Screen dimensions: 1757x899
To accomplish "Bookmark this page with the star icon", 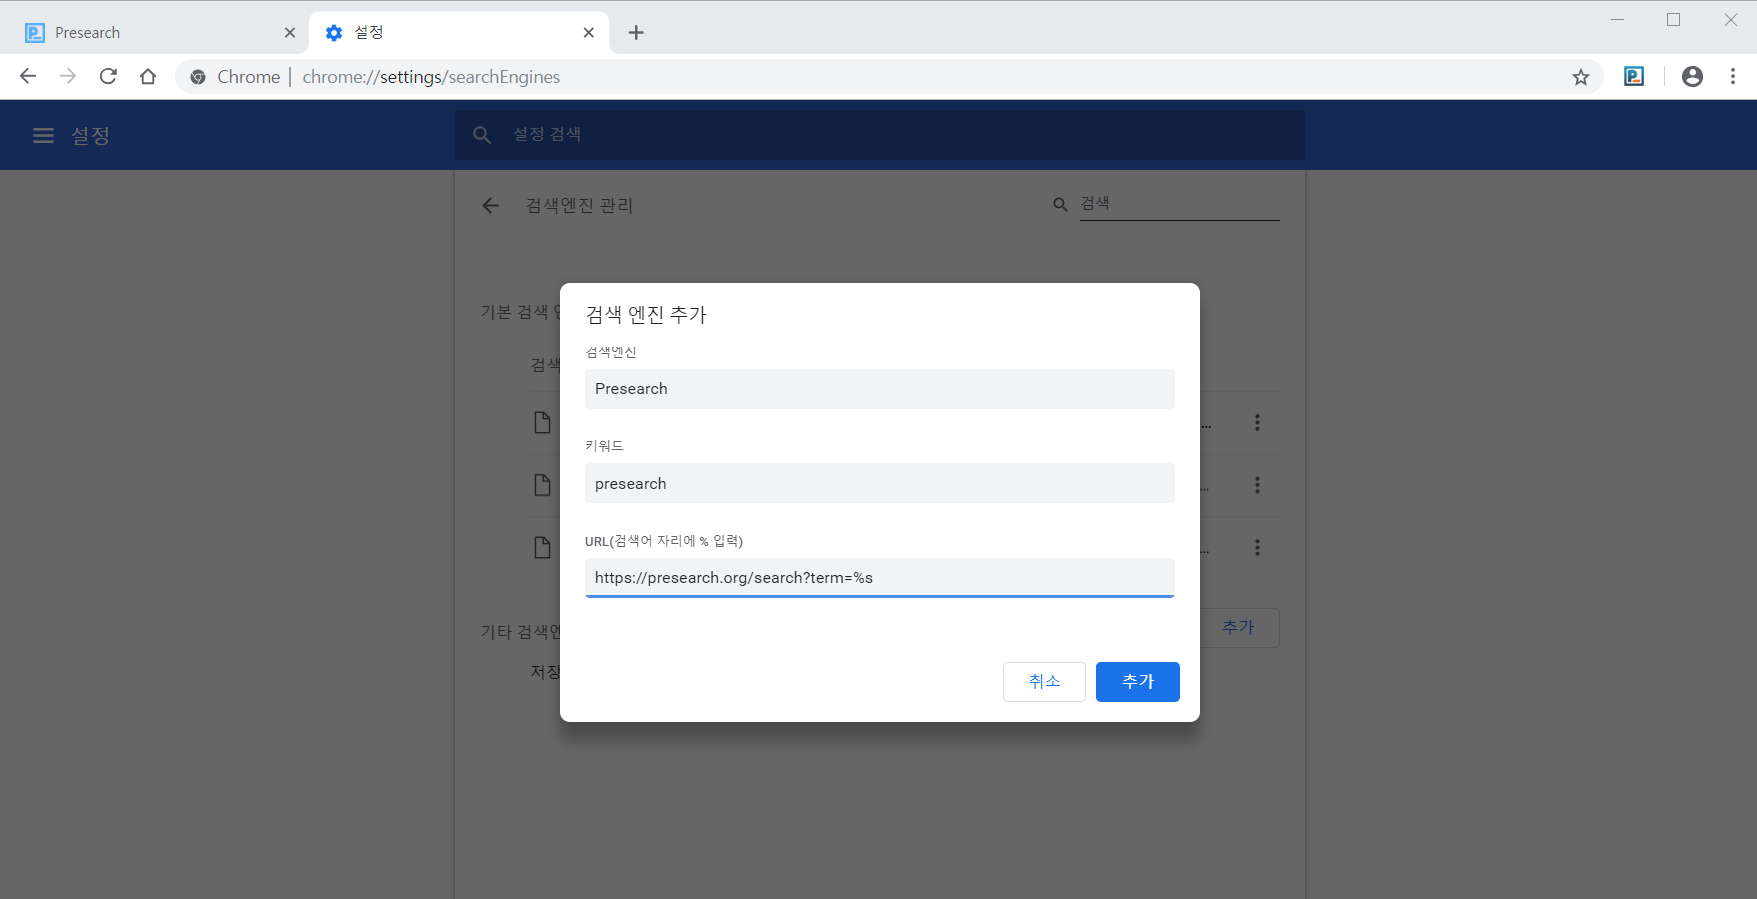I will click(1581, 77).
